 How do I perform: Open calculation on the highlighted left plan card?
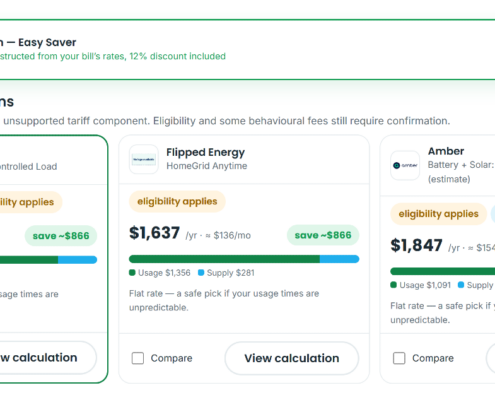click(x=43, y=358)
